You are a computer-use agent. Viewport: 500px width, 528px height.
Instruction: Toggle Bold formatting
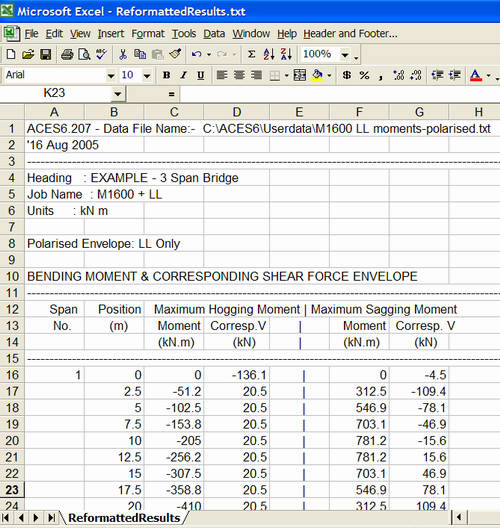point(166,75)
